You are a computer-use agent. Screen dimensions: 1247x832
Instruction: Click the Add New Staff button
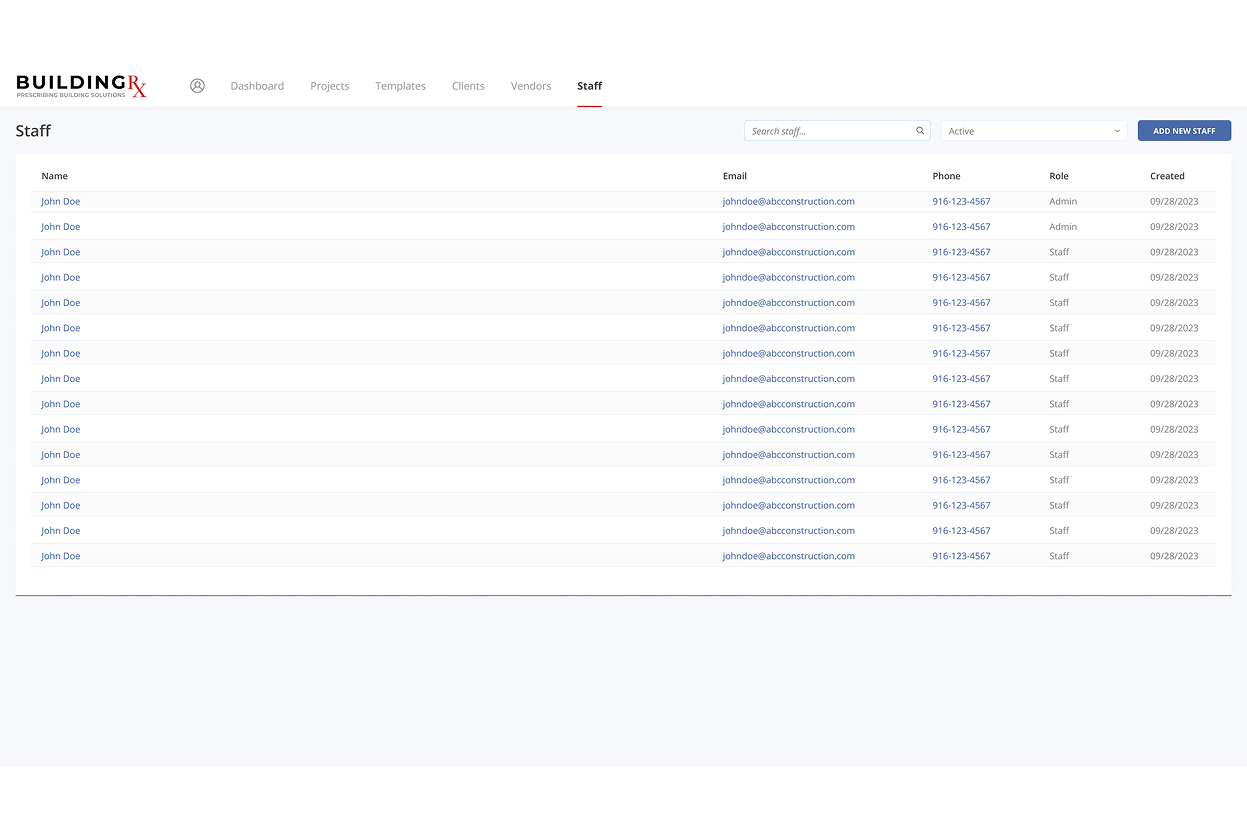tap(1184, 131)
